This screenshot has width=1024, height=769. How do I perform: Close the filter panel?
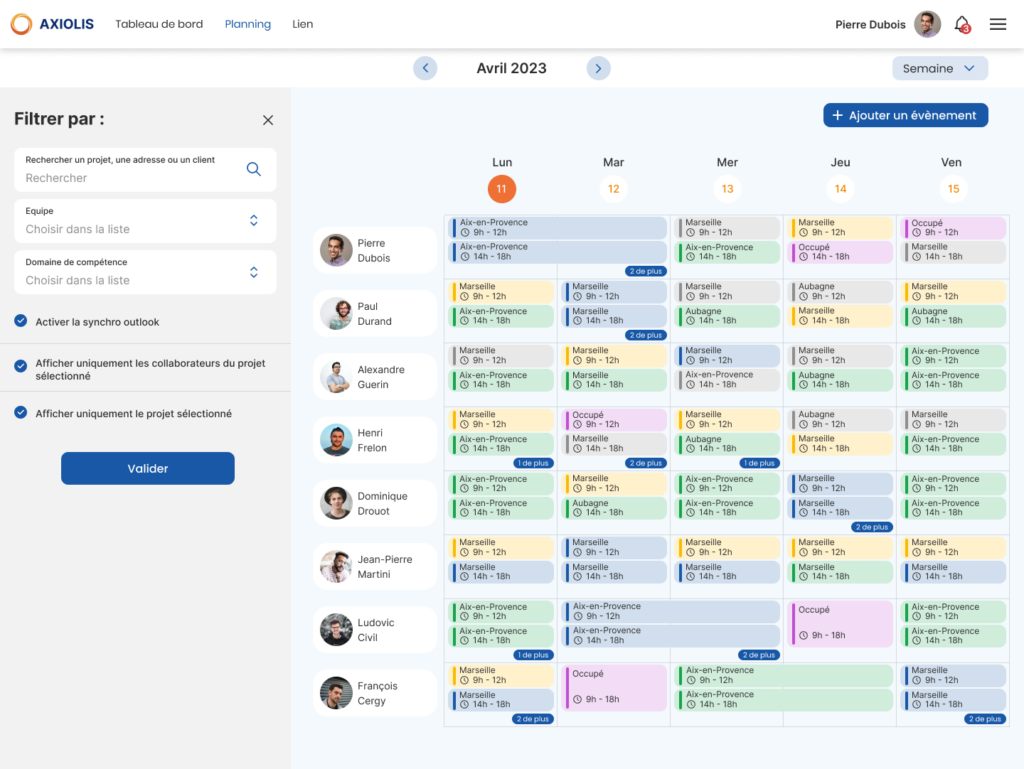pyautogui.click(x=268, y=120)
